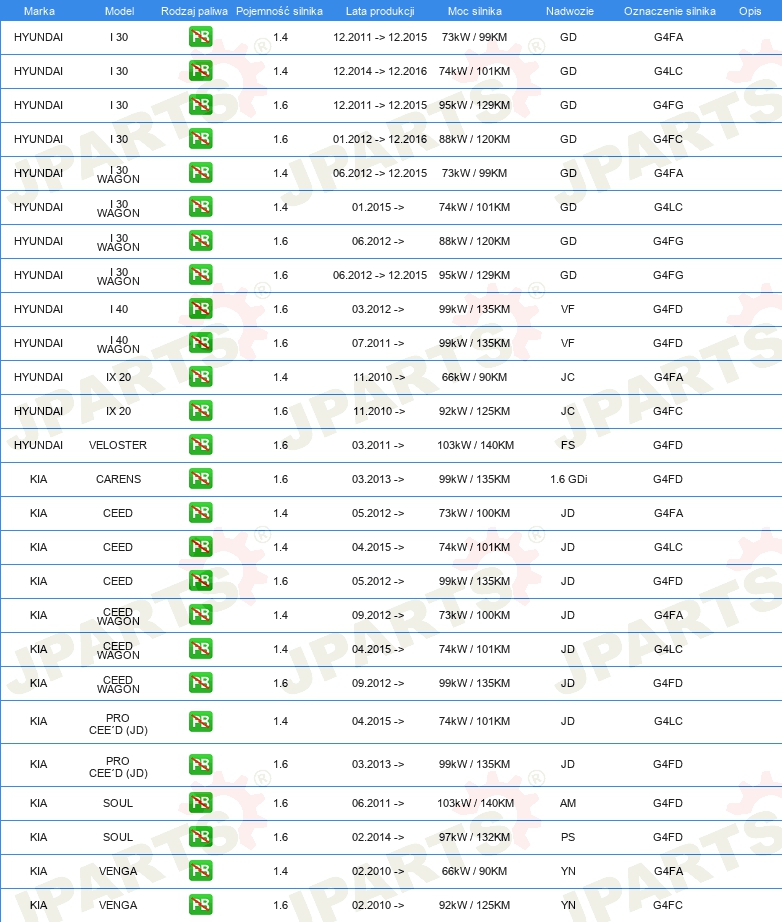The width and height of the screenshot is (782, 922).
Task: Click fuel icon in I 40 Wagon row
Action: (200, 343)
